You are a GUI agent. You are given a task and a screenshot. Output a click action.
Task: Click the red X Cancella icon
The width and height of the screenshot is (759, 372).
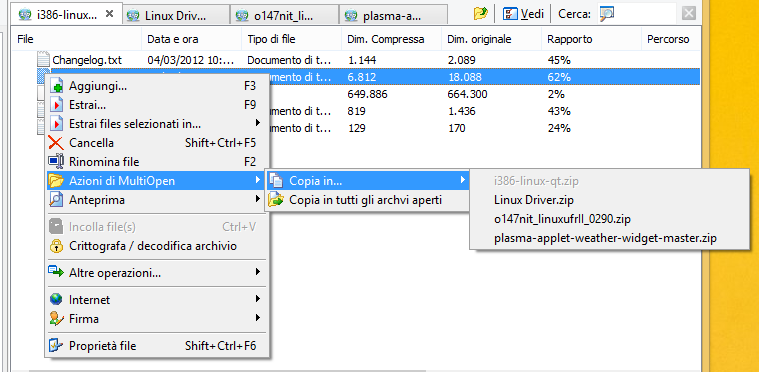coord(57,143)
